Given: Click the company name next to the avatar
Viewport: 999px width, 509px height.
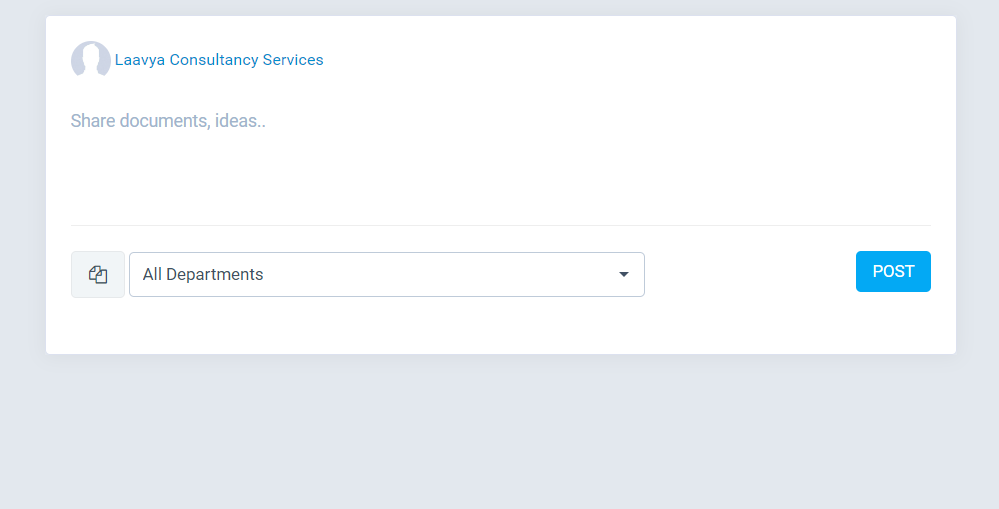Looking at the screenshot, I should coord(219,60).
